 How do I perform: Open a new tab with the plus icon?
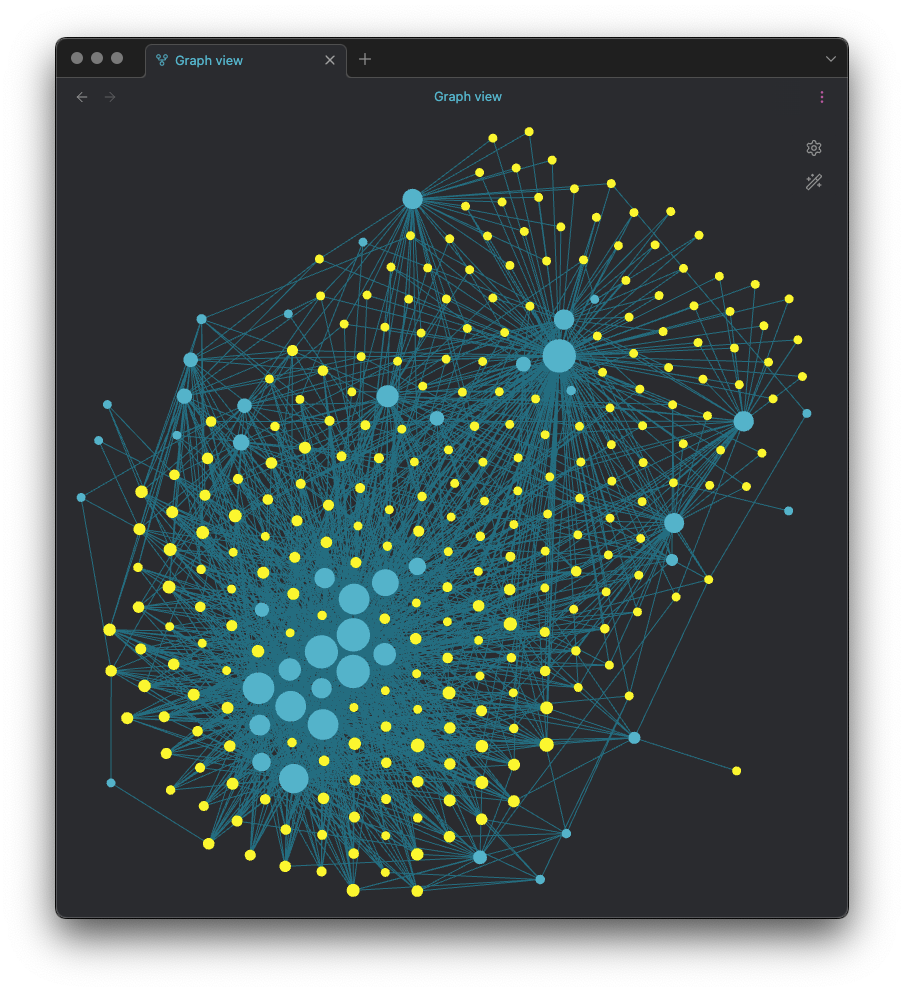click(x=364, y=59)
